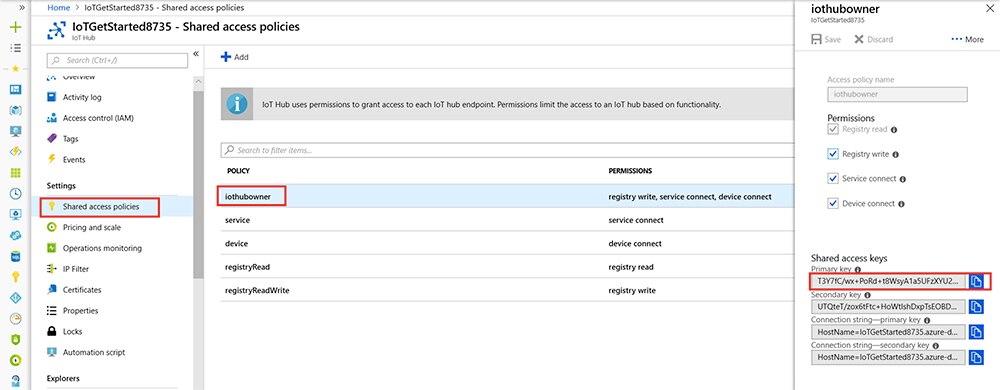Screen dimensions: 1000x390
Task: Open Certificates menu item
Action: pos(74,290)
